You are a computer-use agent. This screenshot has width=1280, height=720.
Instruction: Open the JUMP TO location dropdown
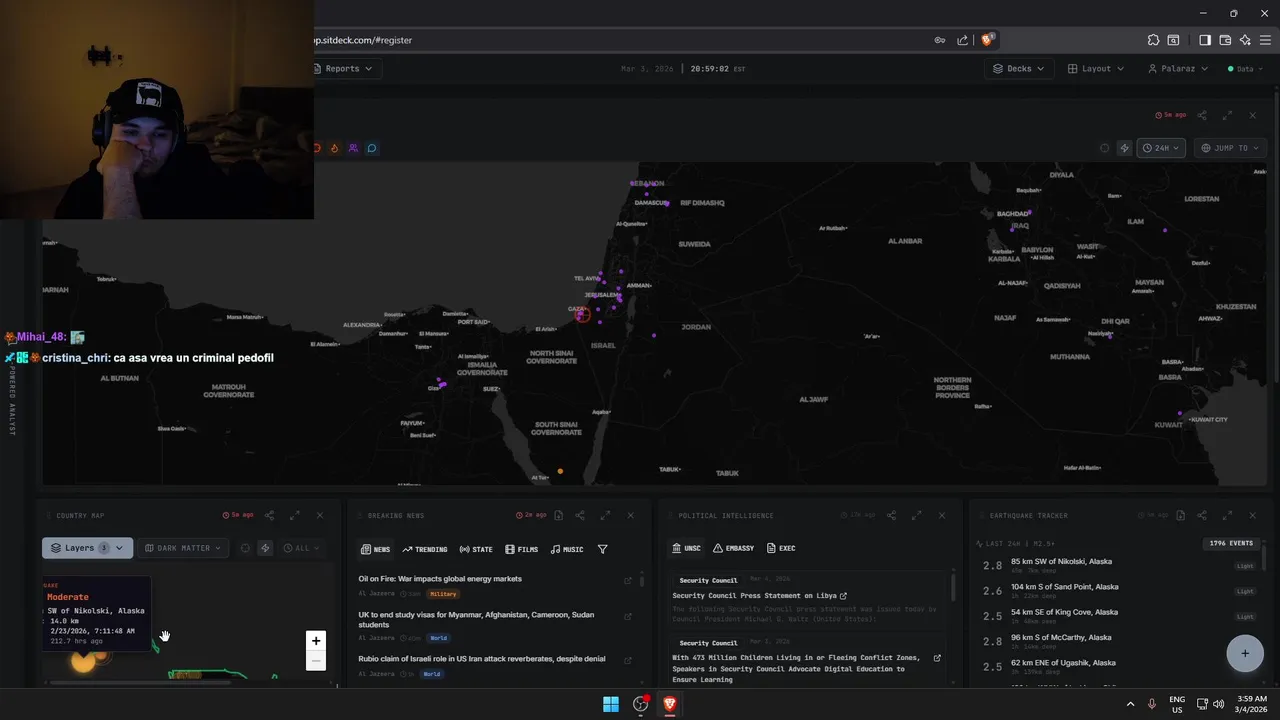[x=1230, y=148]
